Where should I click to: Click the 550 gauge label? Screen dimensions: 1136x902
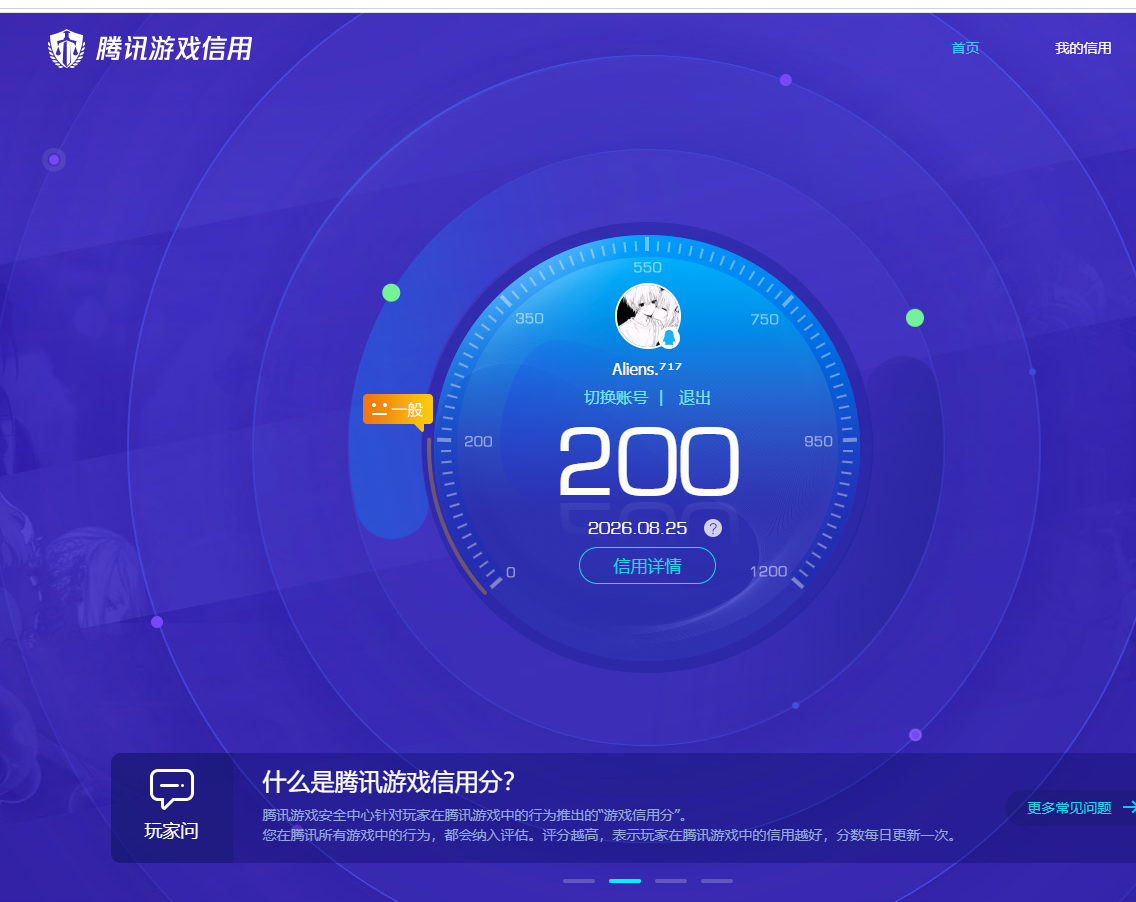point(647,267)
